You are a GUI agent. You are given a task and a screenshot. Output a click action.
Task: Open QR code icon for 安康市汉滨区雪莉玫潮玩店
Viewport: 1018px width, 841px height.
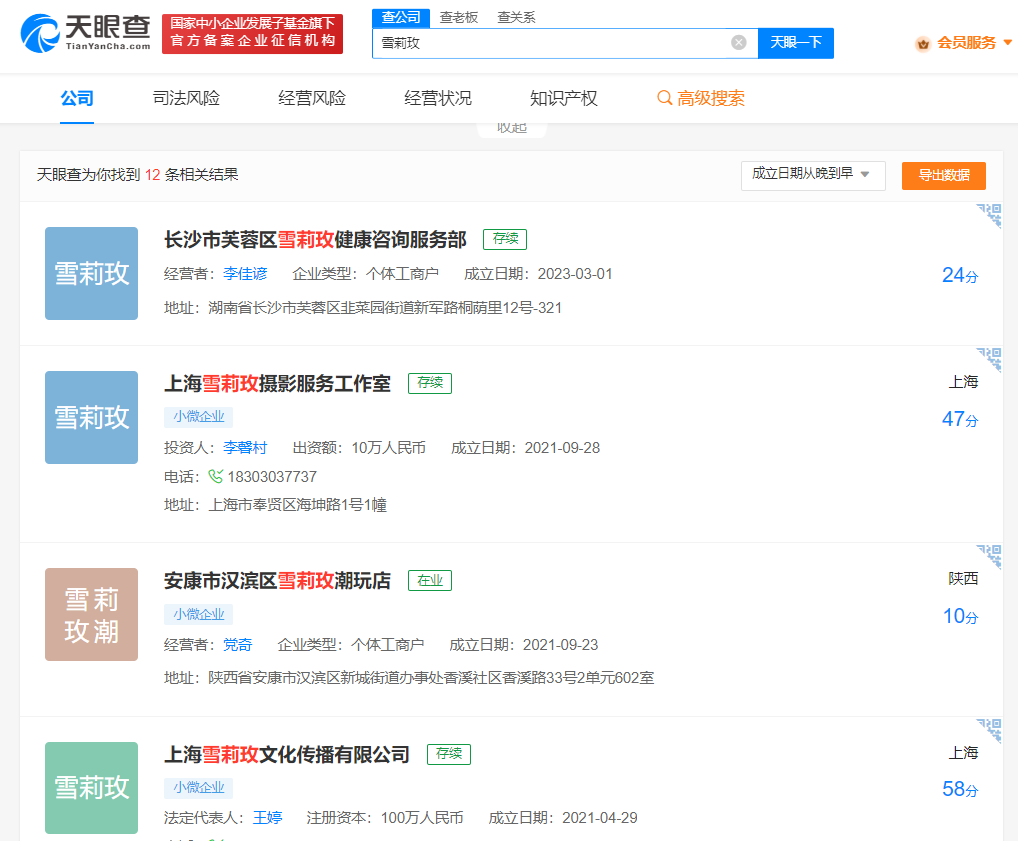tap(989, 557)
